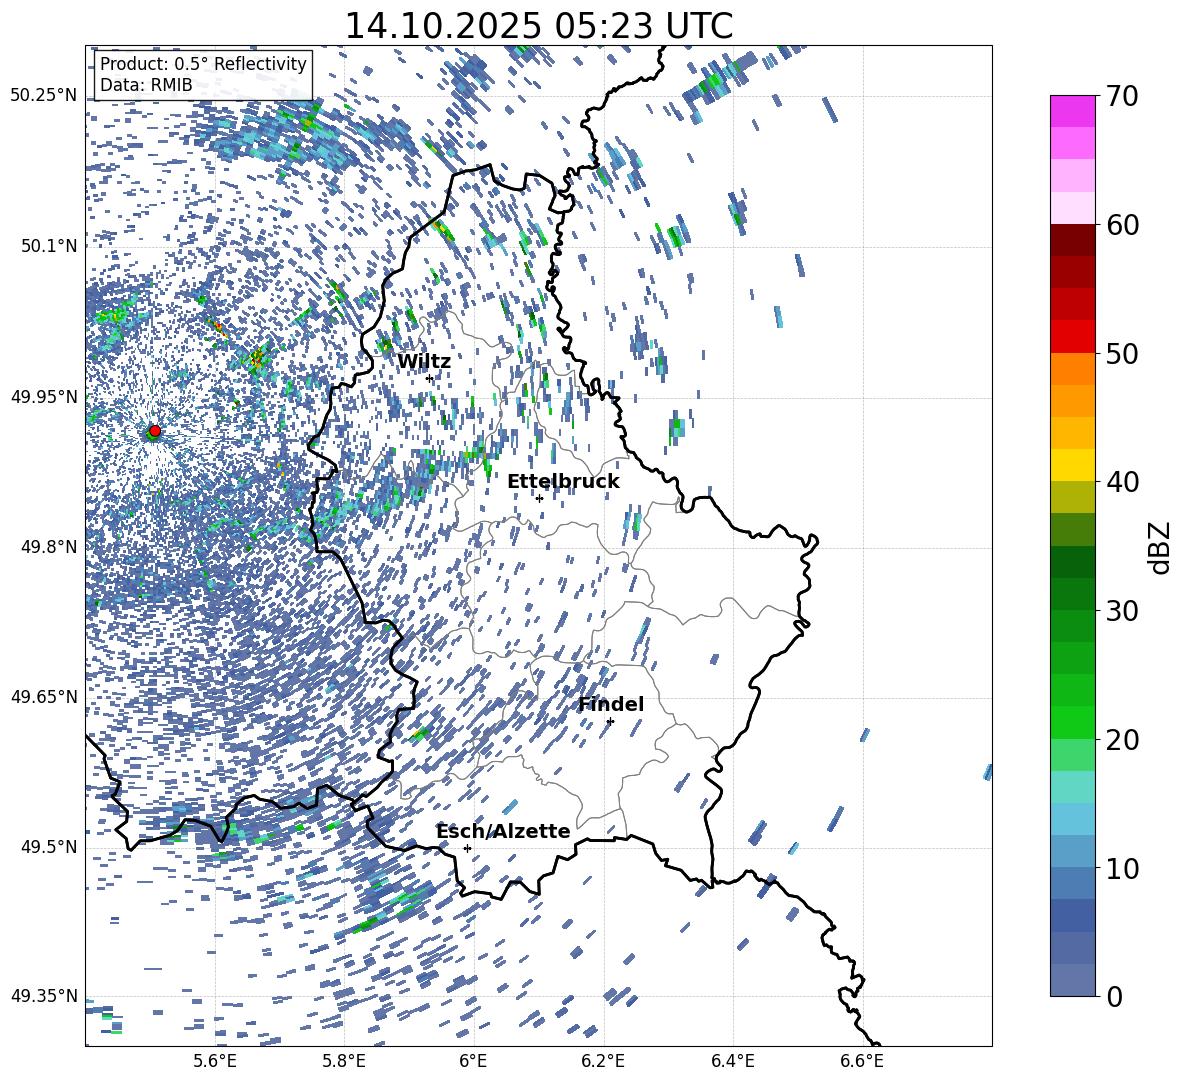Select the Wiltz city label
Image resolution: width=1184 pixels, height=1081 pixels.
(424, 362)
